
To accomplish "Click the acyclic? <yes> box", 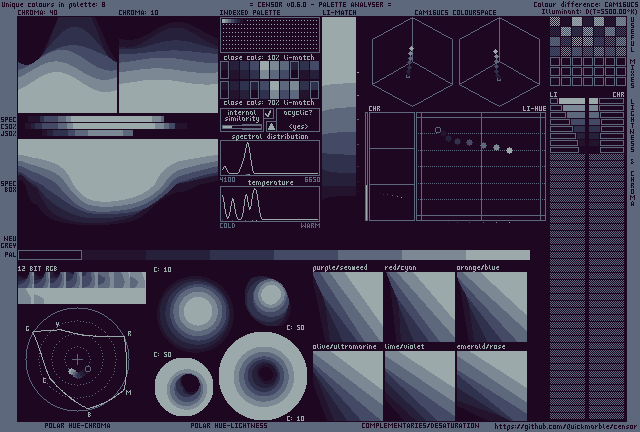I will (x=298, y=120).
